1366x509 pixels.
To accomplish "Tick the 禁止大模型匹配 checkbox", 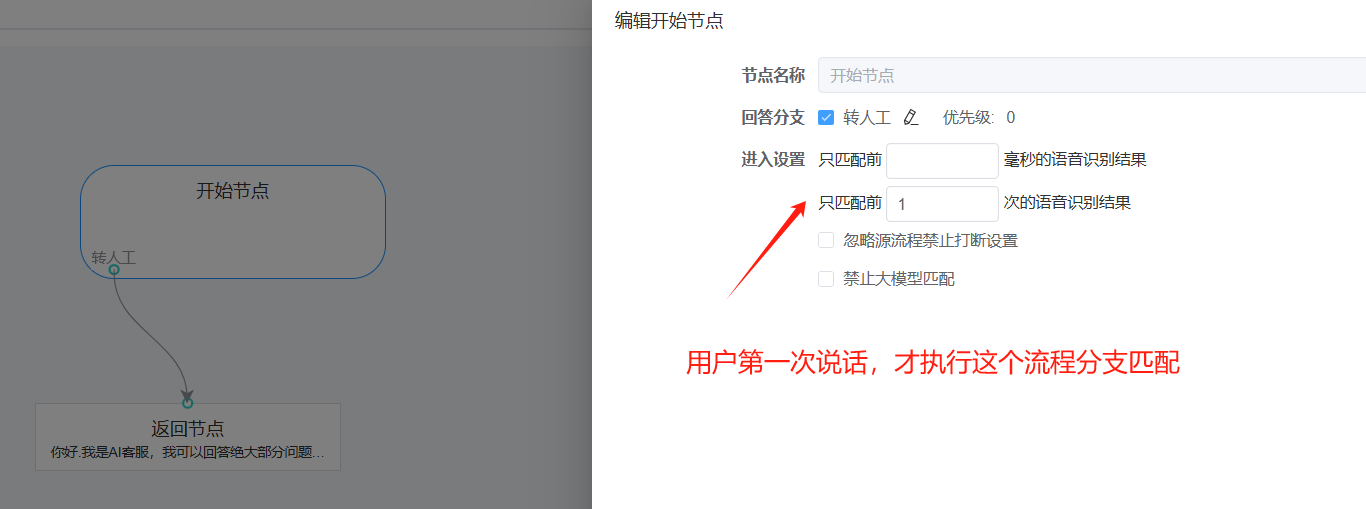I will (826, 279).
